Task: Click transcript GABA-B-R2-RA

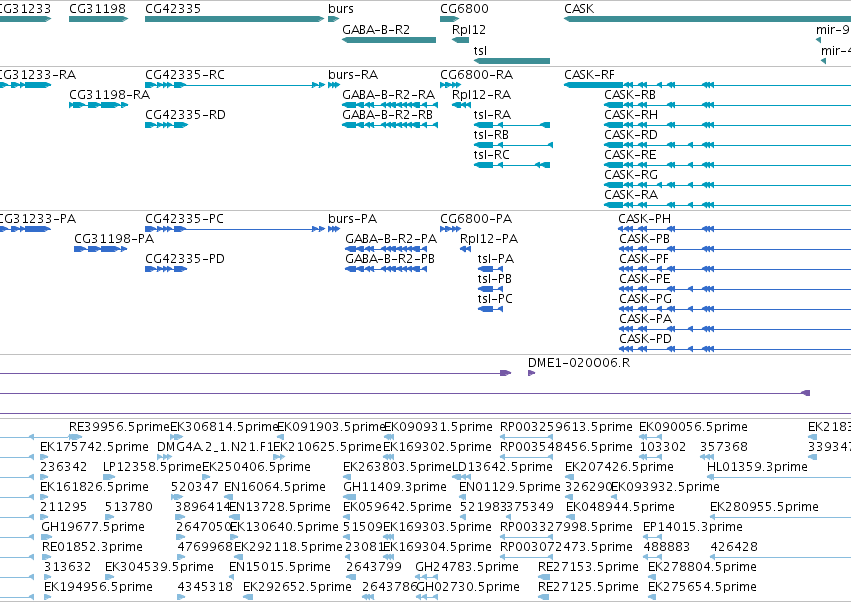Action: (390, 105)
